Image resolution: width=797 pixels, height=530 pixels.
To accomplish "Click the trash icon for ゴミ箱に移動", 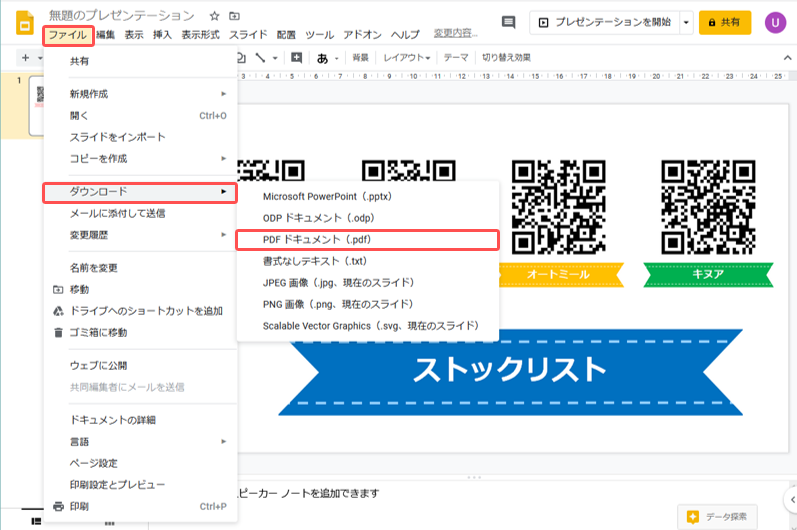I will point(58,333).
